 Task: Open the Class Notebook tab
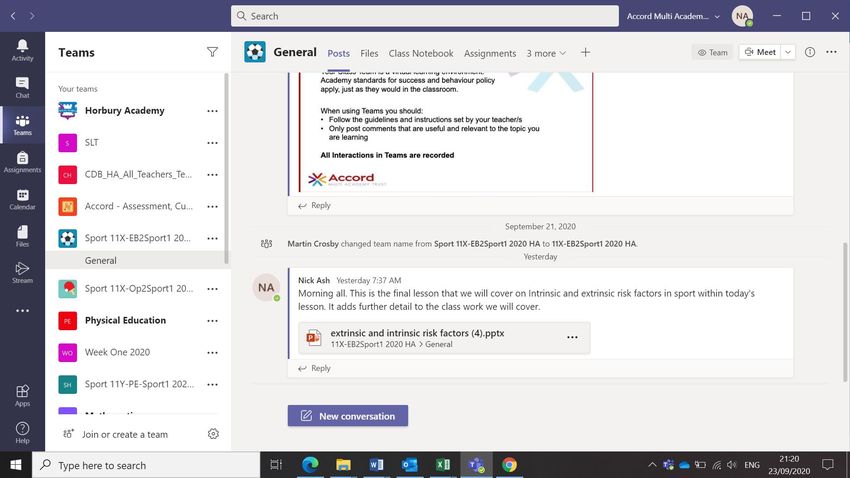421,53
